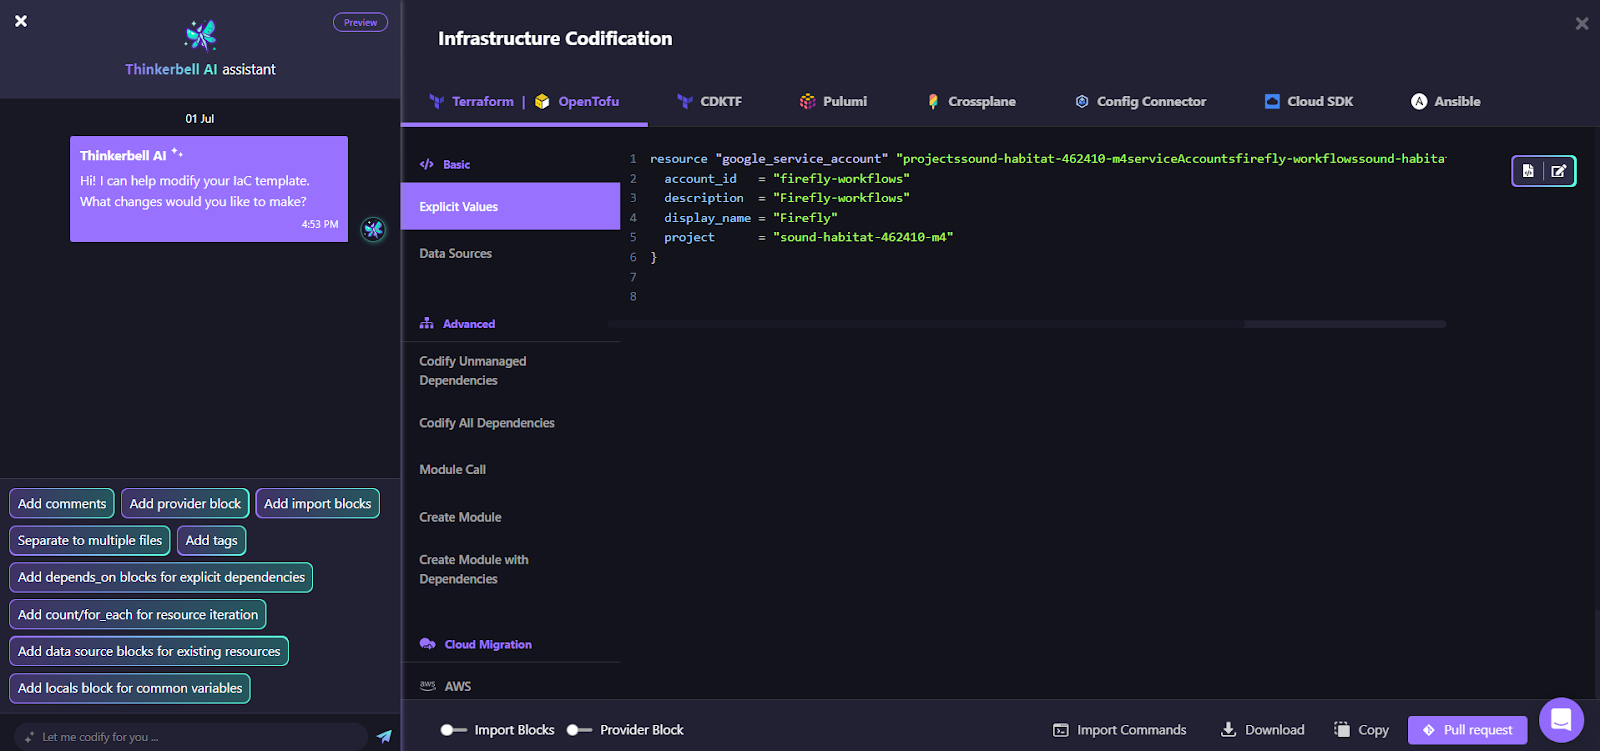Viewport: 1600px width, 751px height.
Task: Copy the code to clipboard
Action: click(1362, 730)
